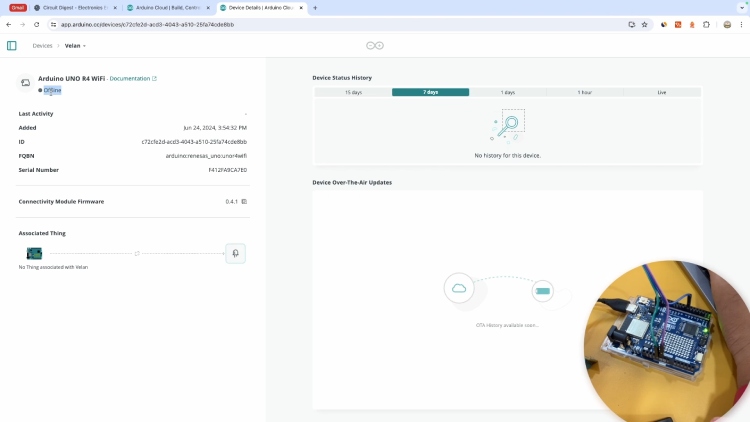Image resolution: width=750 pixels, height=422 pixels.
Task: Go forward in browser history
Action: (x=22, y=24)
